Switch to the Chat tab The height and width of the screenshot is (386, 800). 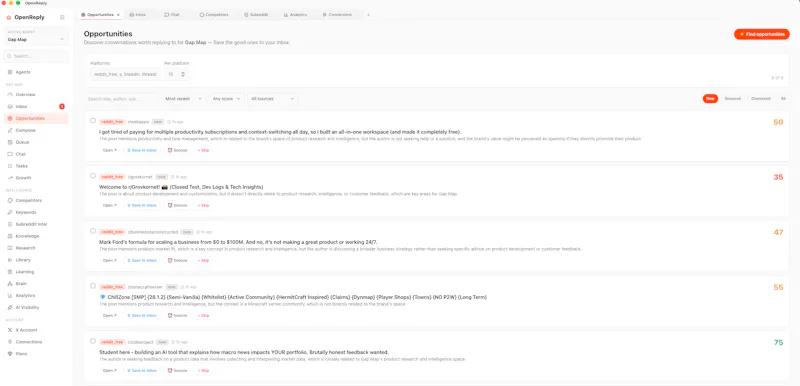(172, 15)
